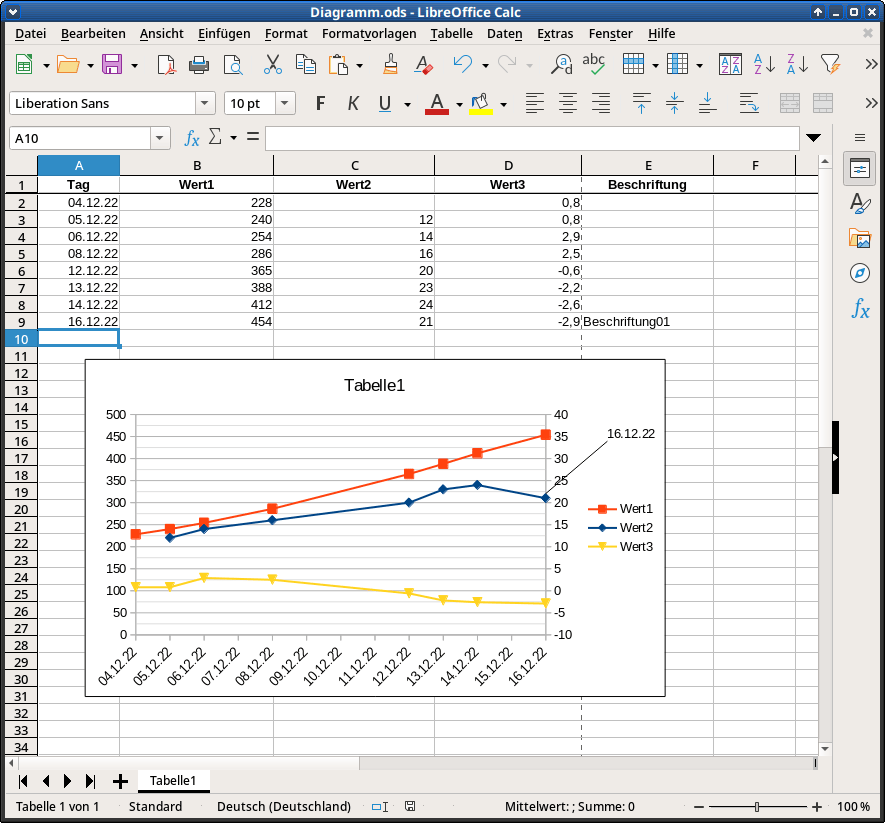This screenshot has width=885, height=823.
Task: Show more standard toolbar buttons
Action: [871, 65]
